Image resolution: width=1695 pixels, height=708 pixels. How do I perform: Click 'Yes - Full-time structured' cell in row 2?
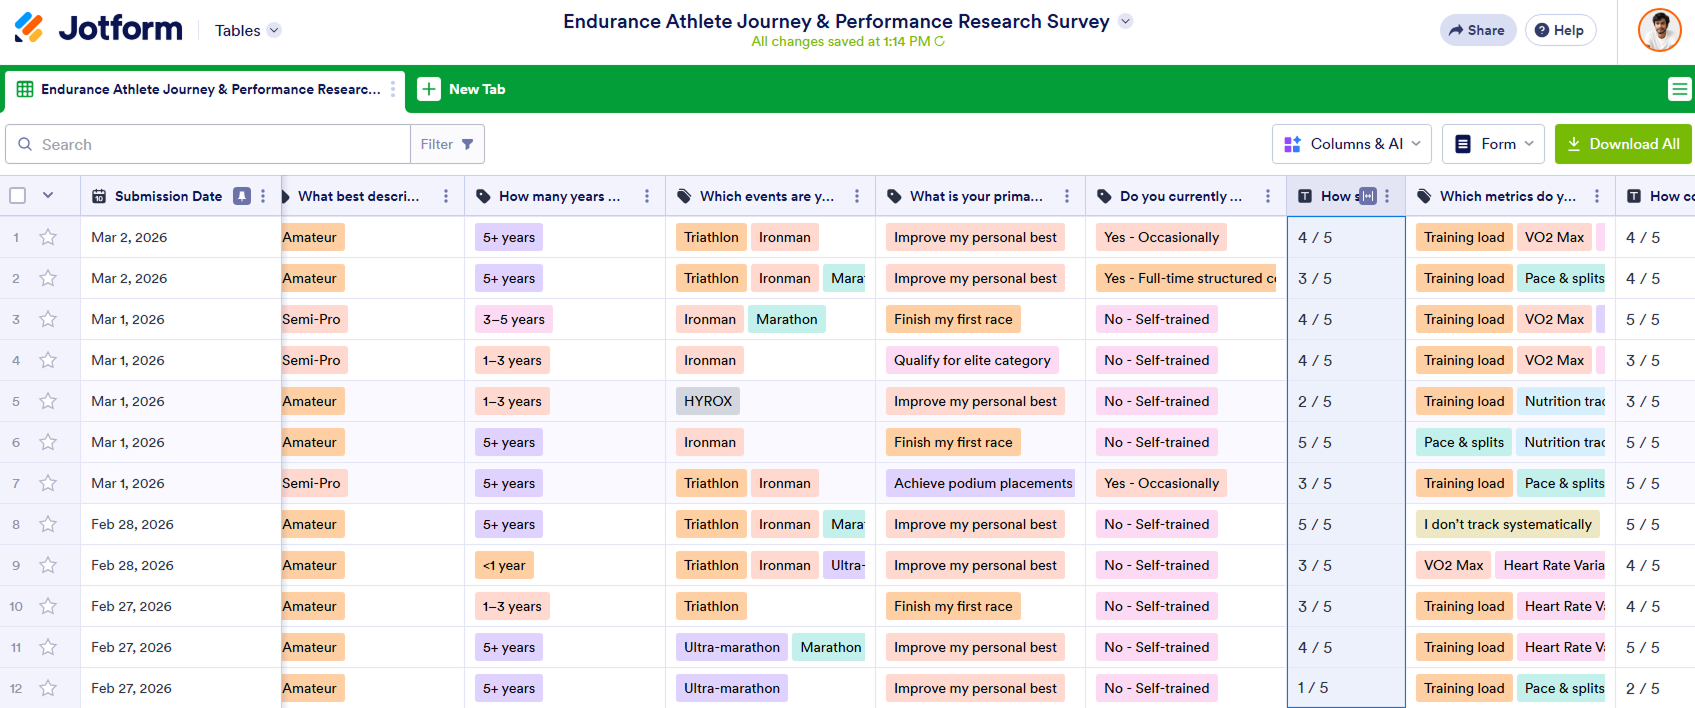[1185, 278]
